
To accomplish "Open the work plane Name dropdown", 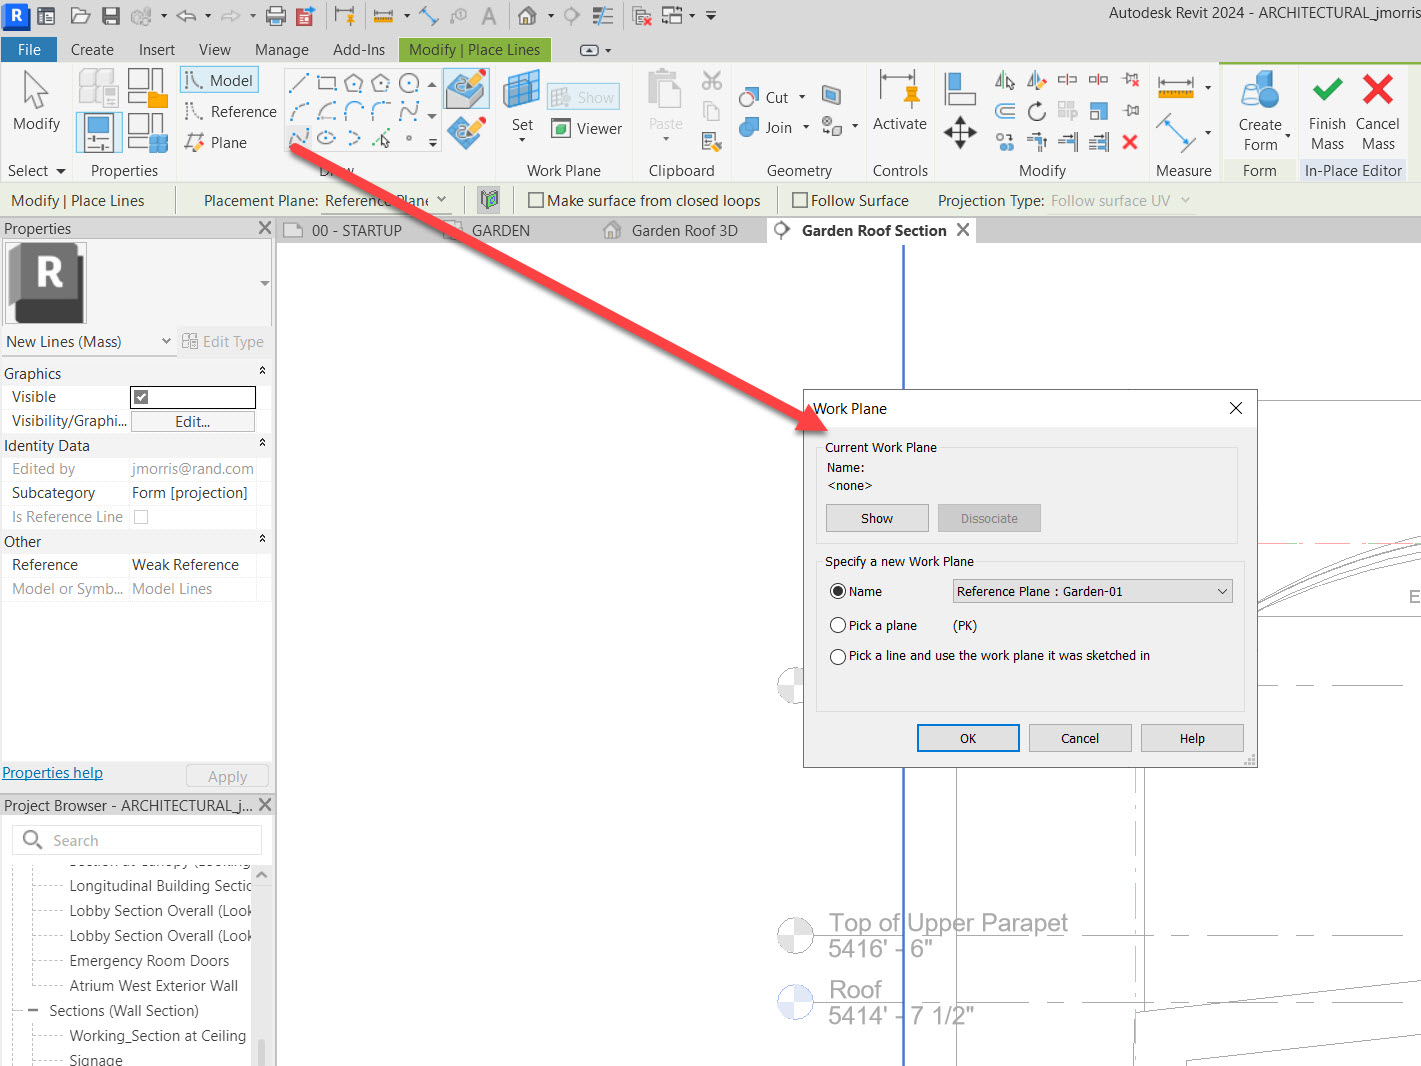I will coord(1222,591).
